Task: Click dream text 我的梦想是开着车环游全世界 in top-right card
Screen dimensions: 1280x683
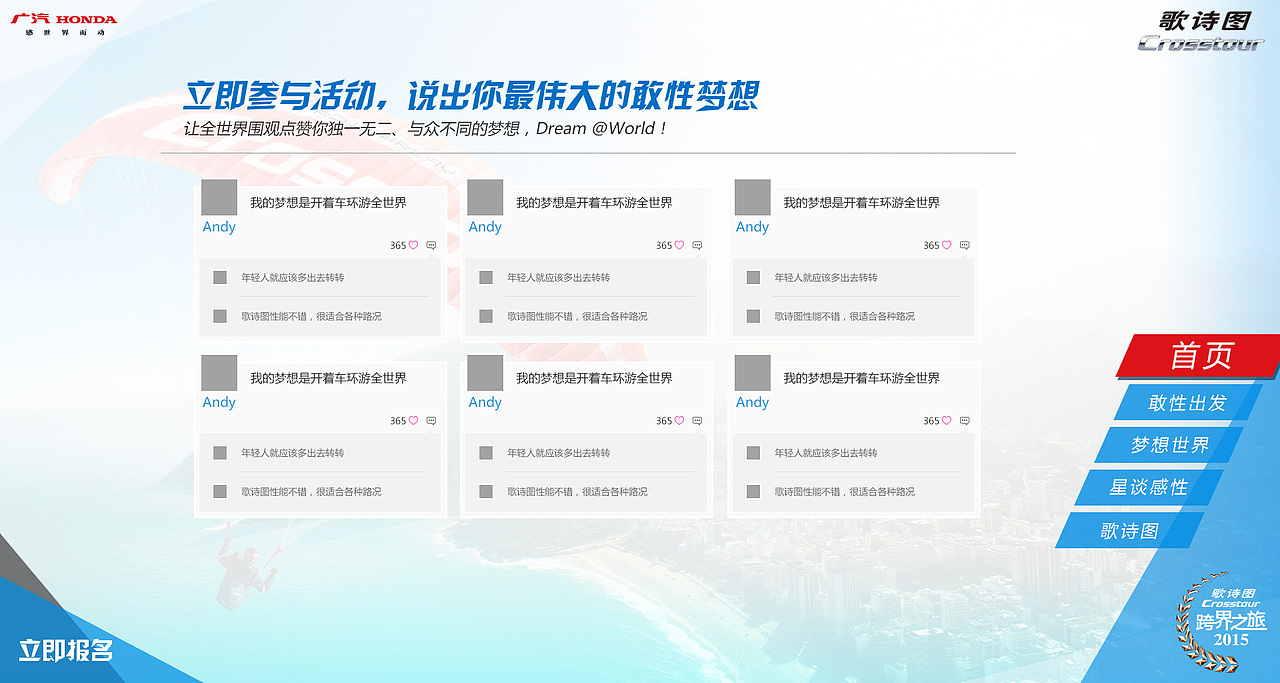Action: [861, 203]
